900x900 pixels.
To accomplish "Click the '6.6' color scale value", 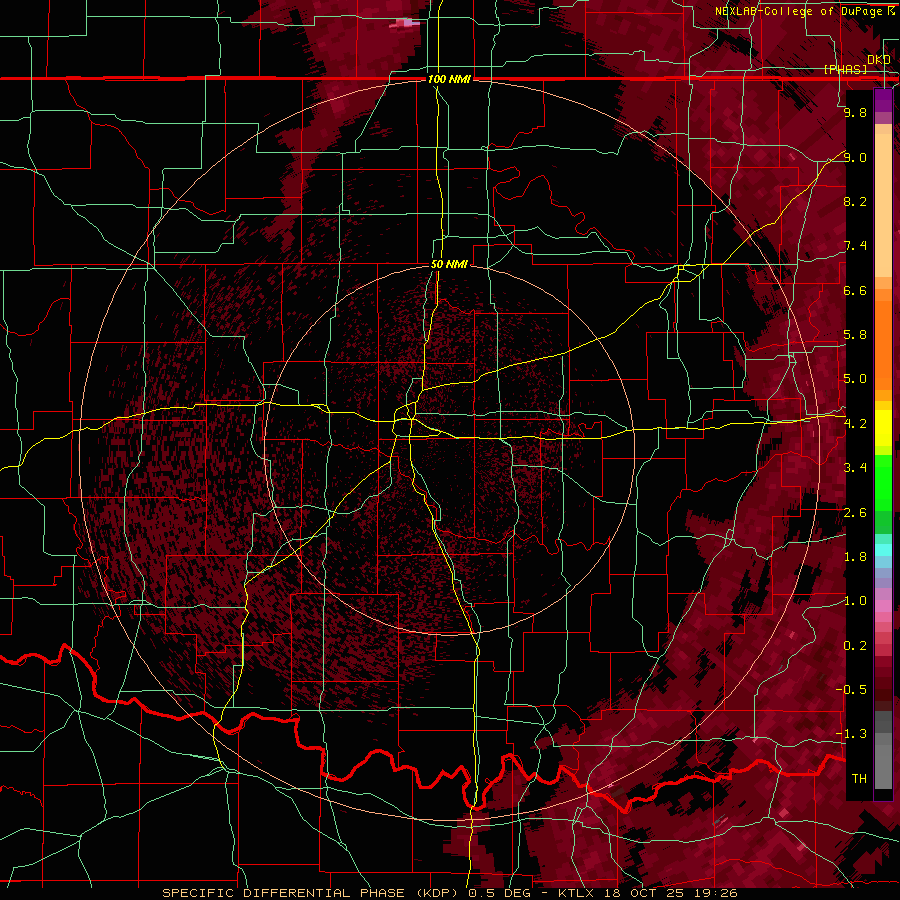I will 855,290.
